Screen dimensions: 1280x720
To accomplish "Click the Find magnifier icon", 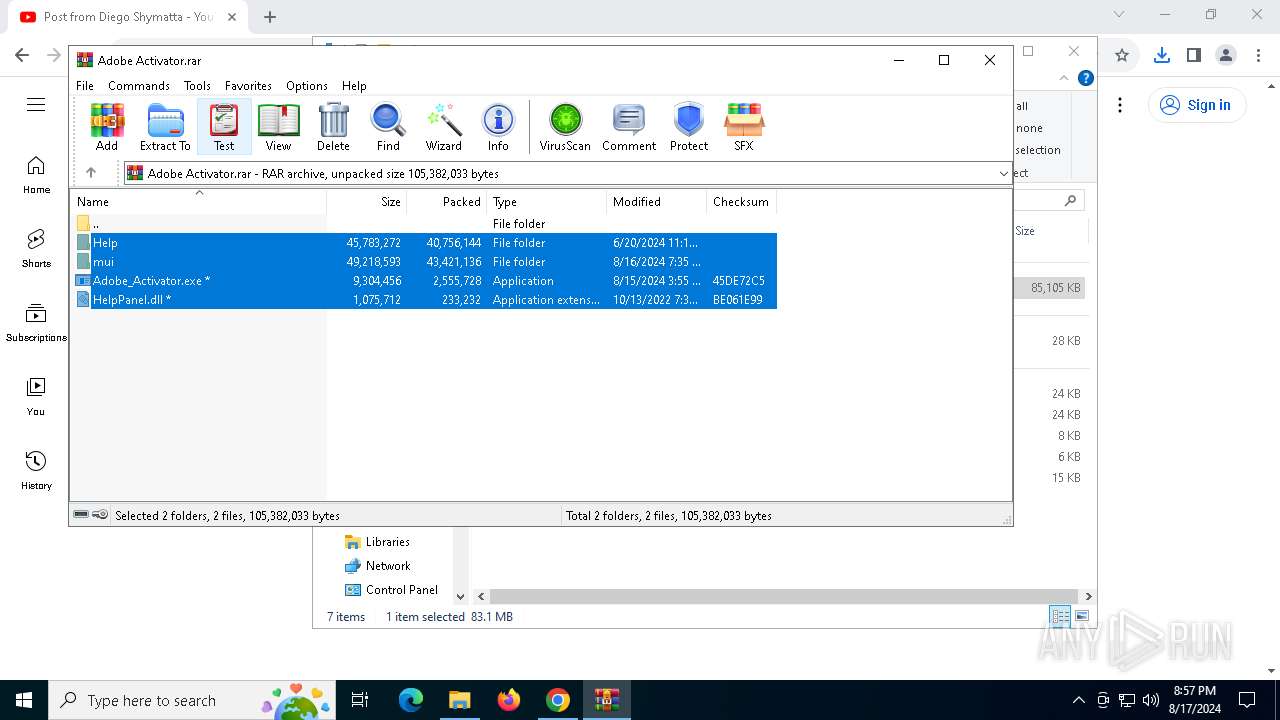I will click(x=388, y=127).
